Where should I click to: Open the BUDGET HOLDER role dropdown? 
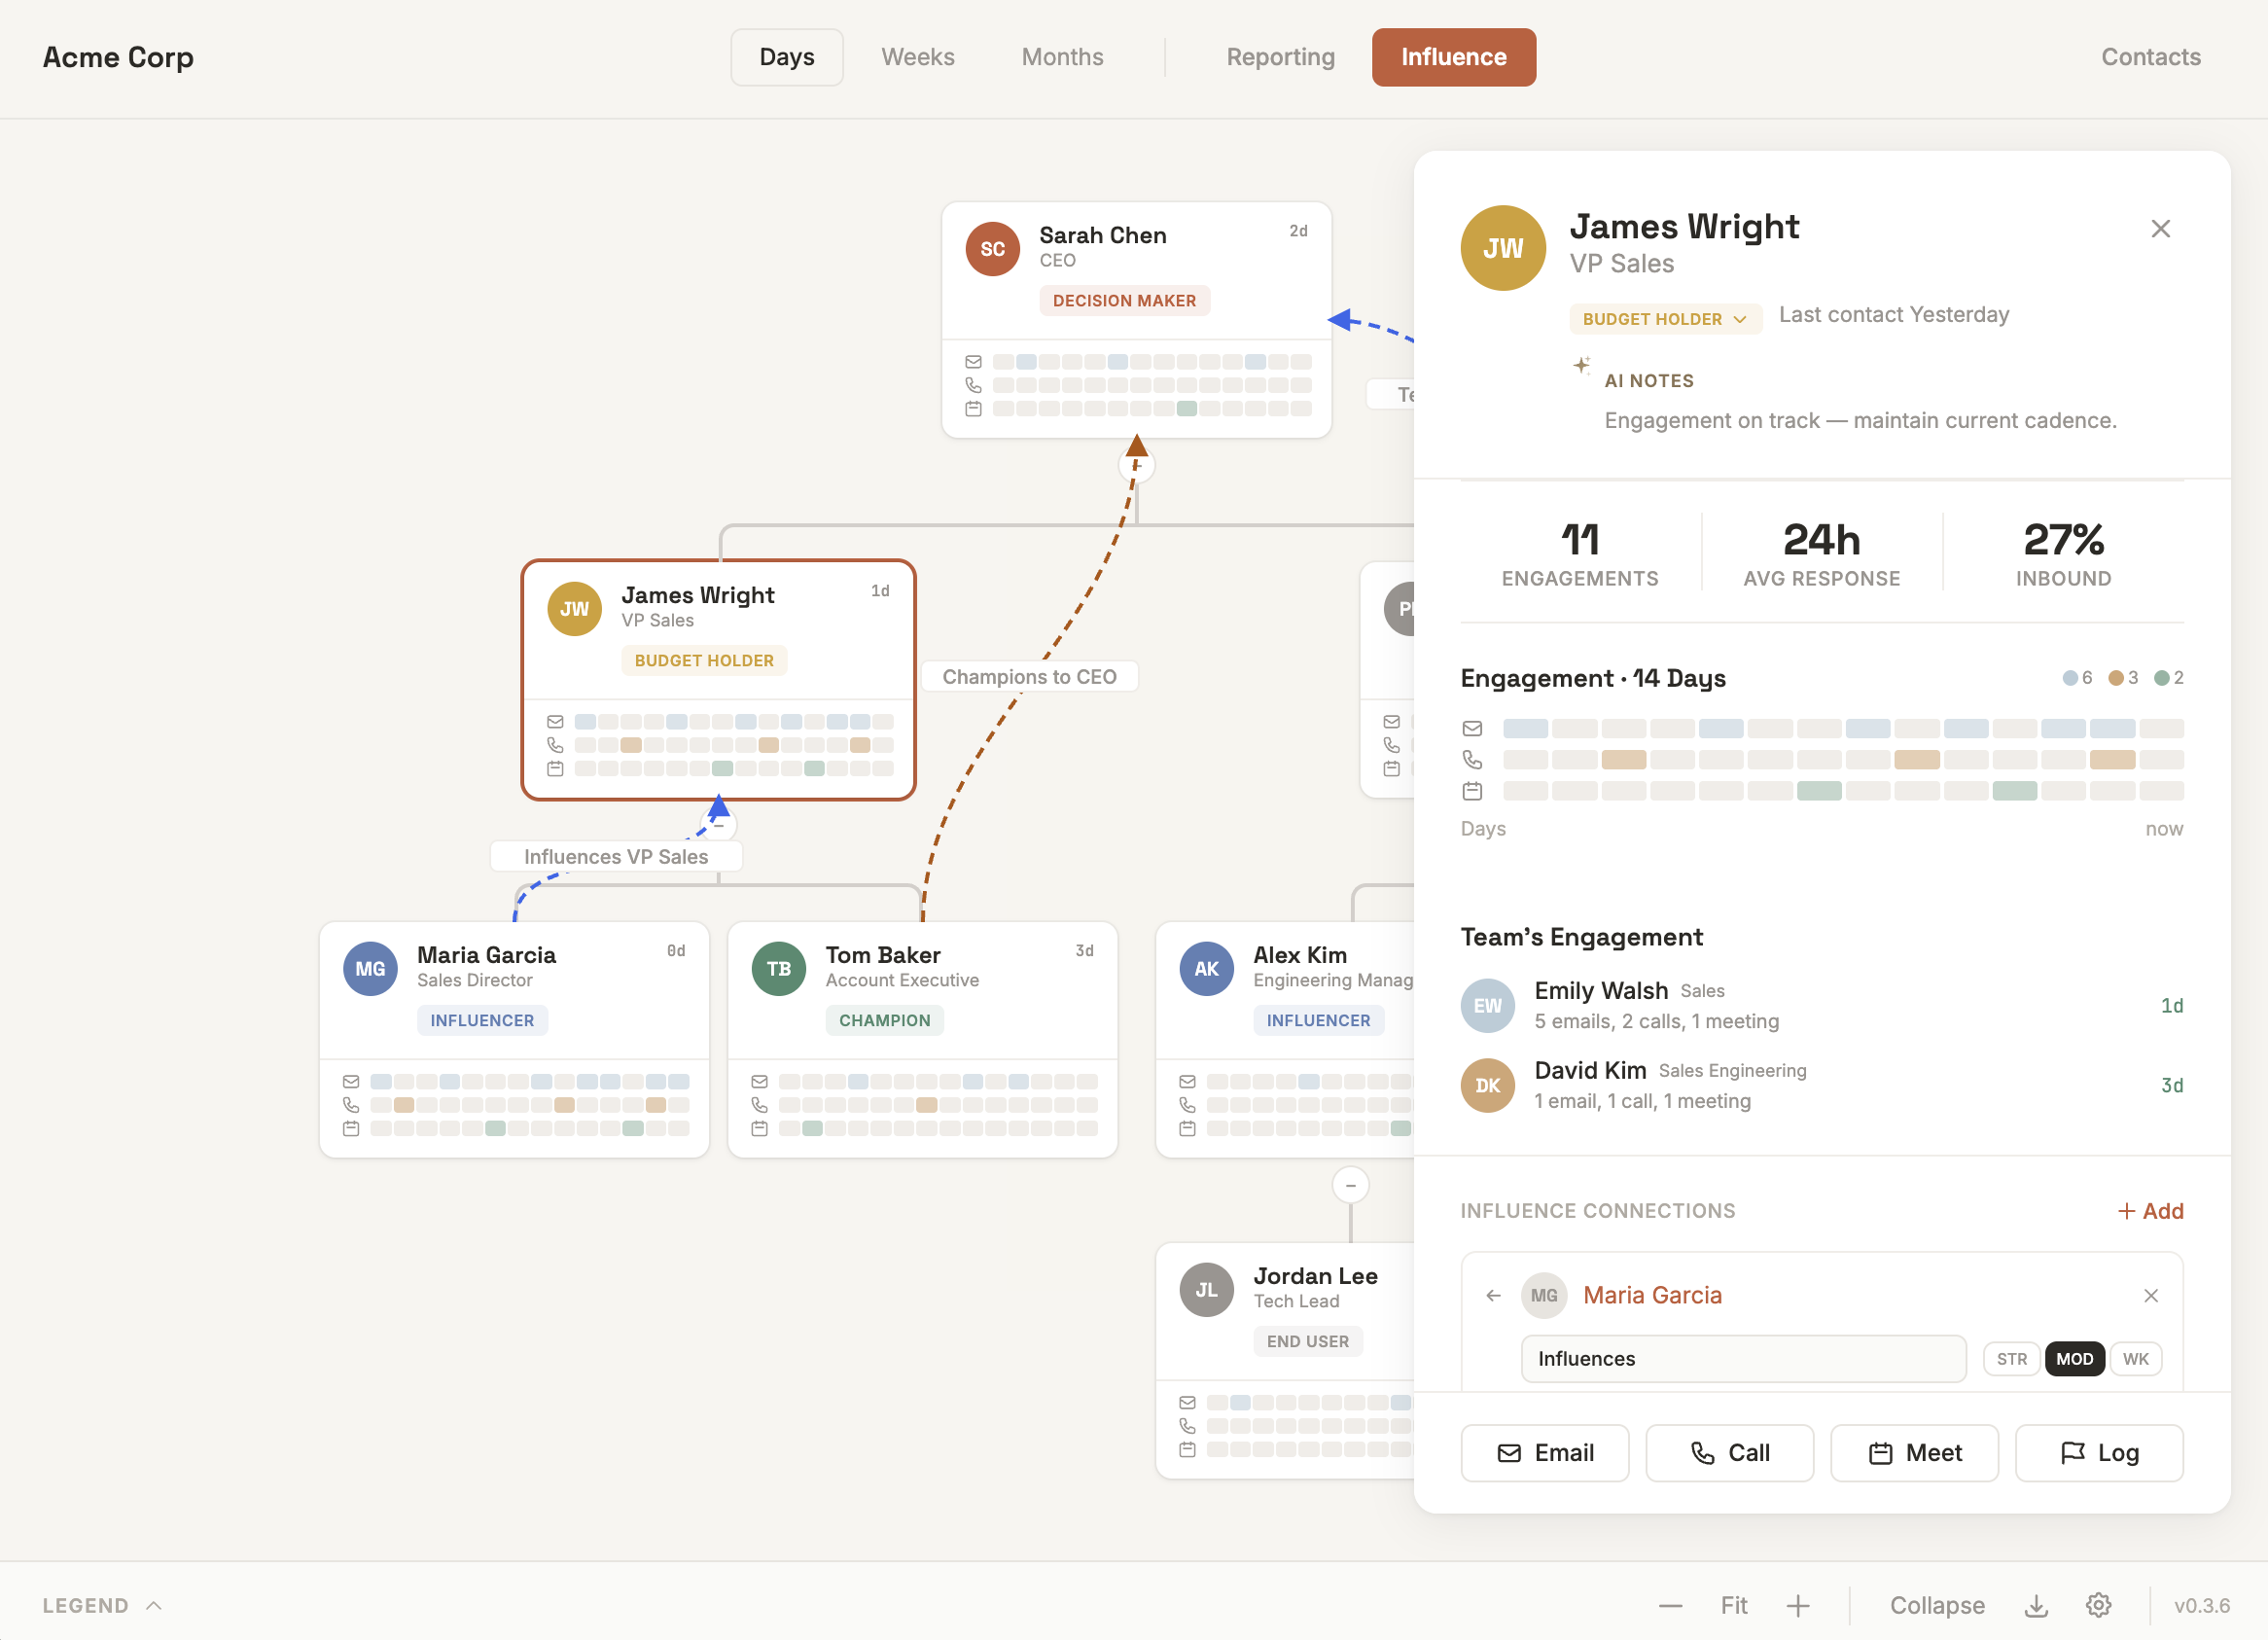(x=1739, y=318)
